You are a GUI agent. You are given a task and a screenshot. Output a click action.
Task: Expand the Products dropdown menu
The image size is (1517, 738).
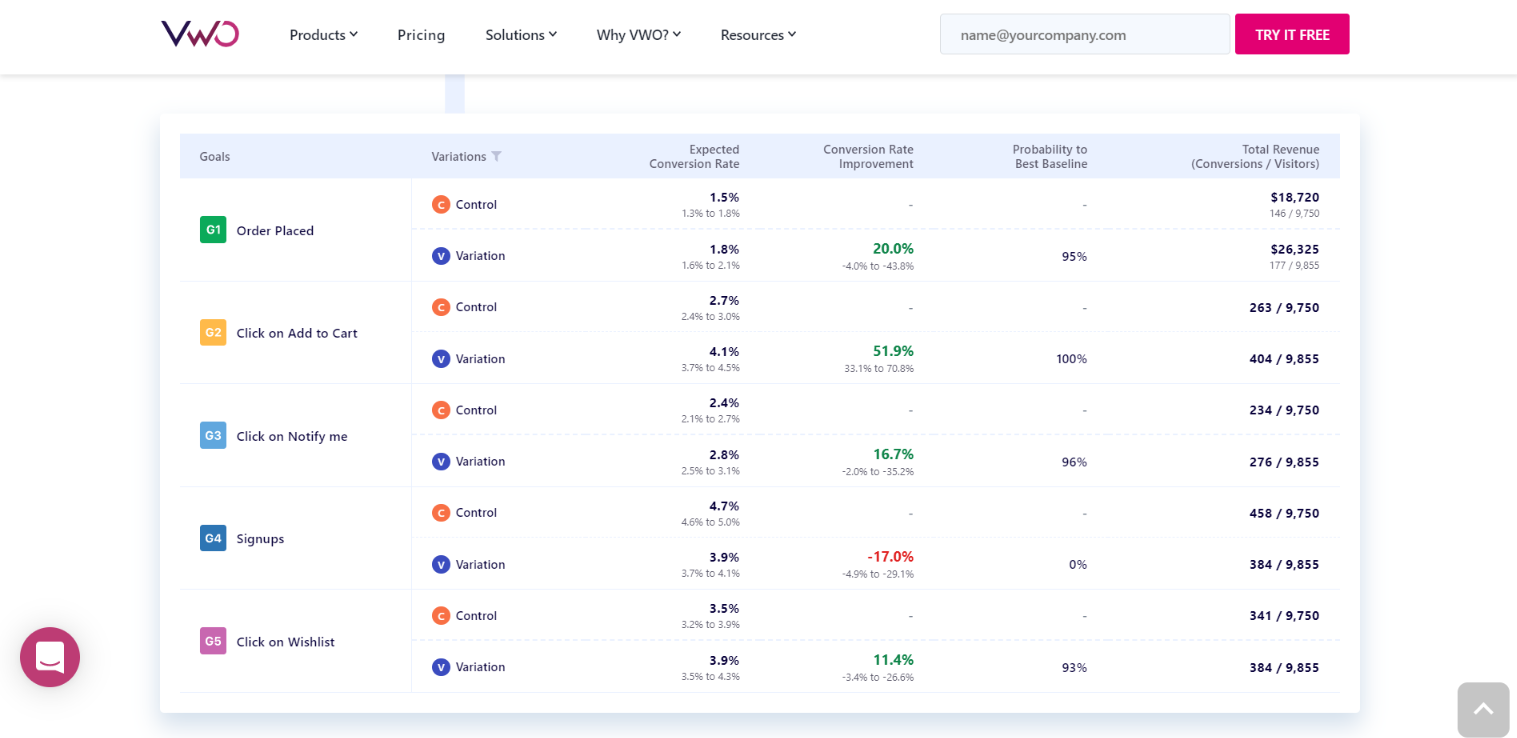click(323, 35)
